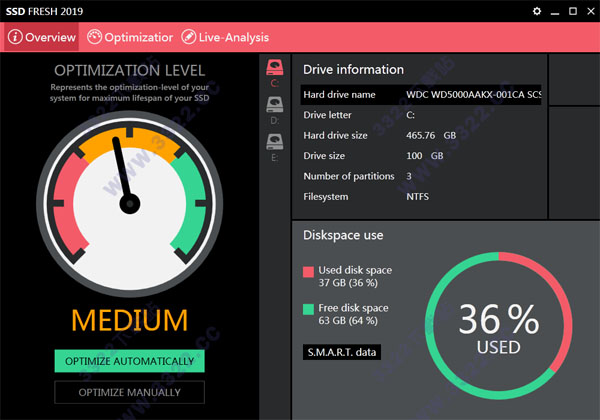Click the green Free disk space swatch
Image resolution: width=600 pixels, height=420 pixels.
pyautogui.click(x=308, y=309)
